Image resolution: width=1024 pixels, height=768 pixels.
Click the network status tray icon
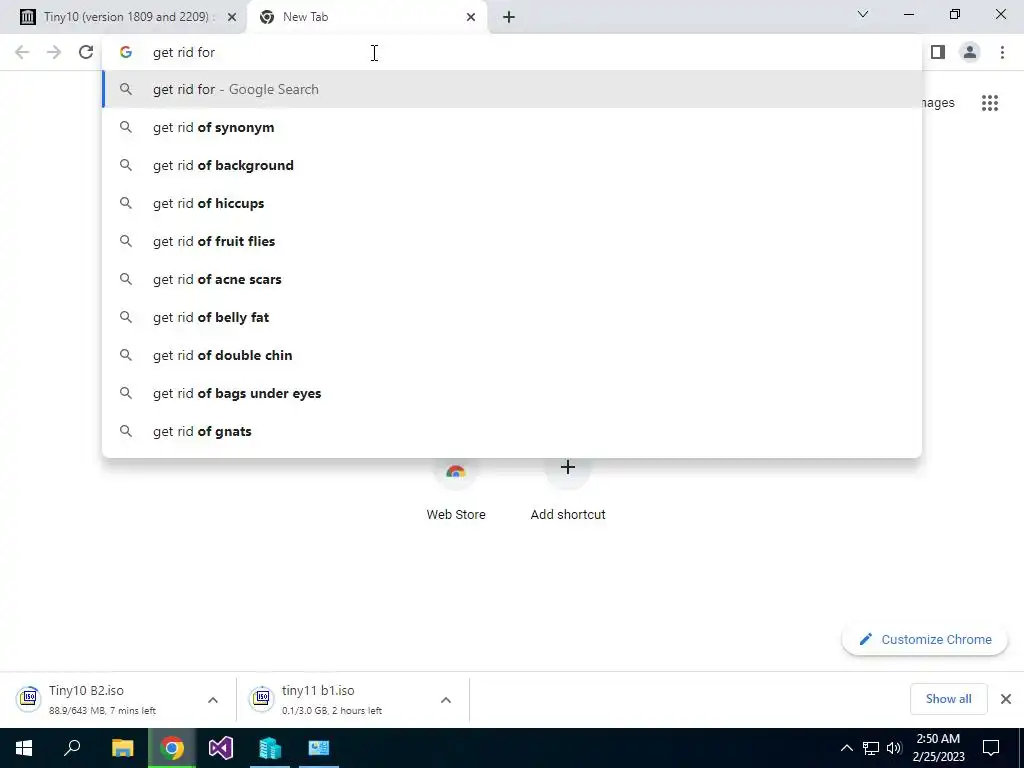click(x=871, y=748)
